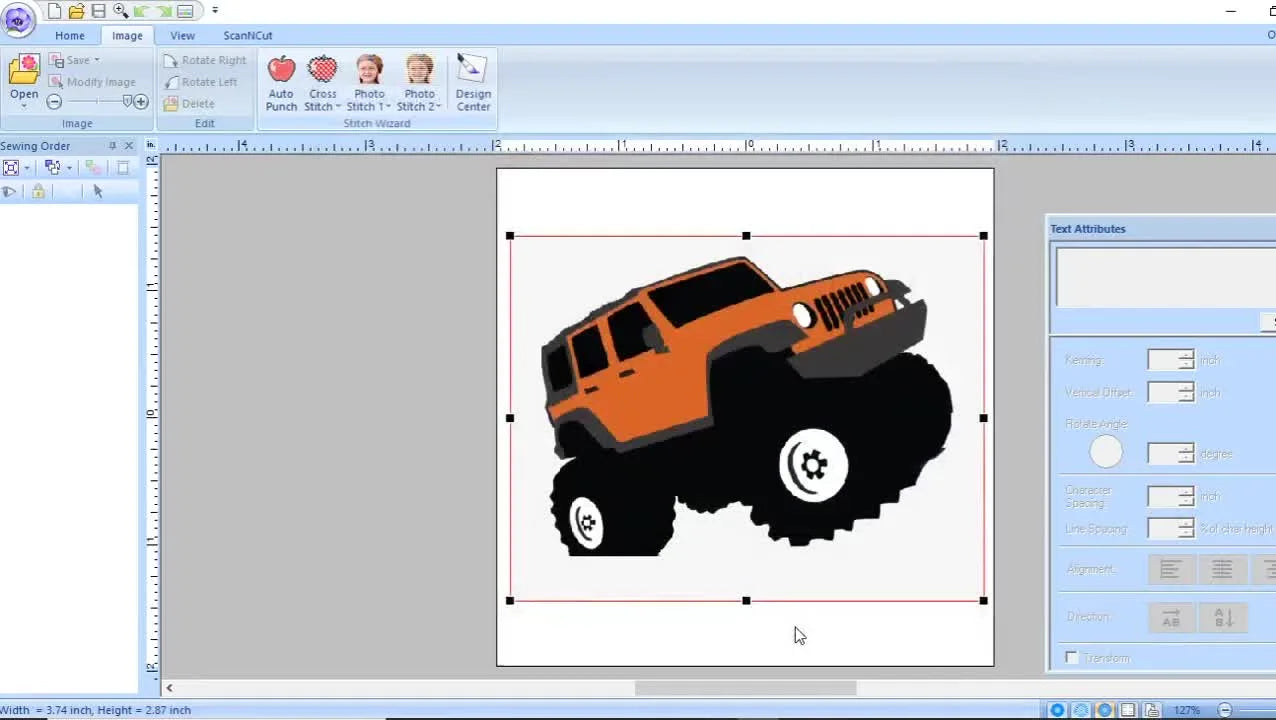1276x720 pixels.
Task: Select the Image ribbon tab
Action: 127,35
